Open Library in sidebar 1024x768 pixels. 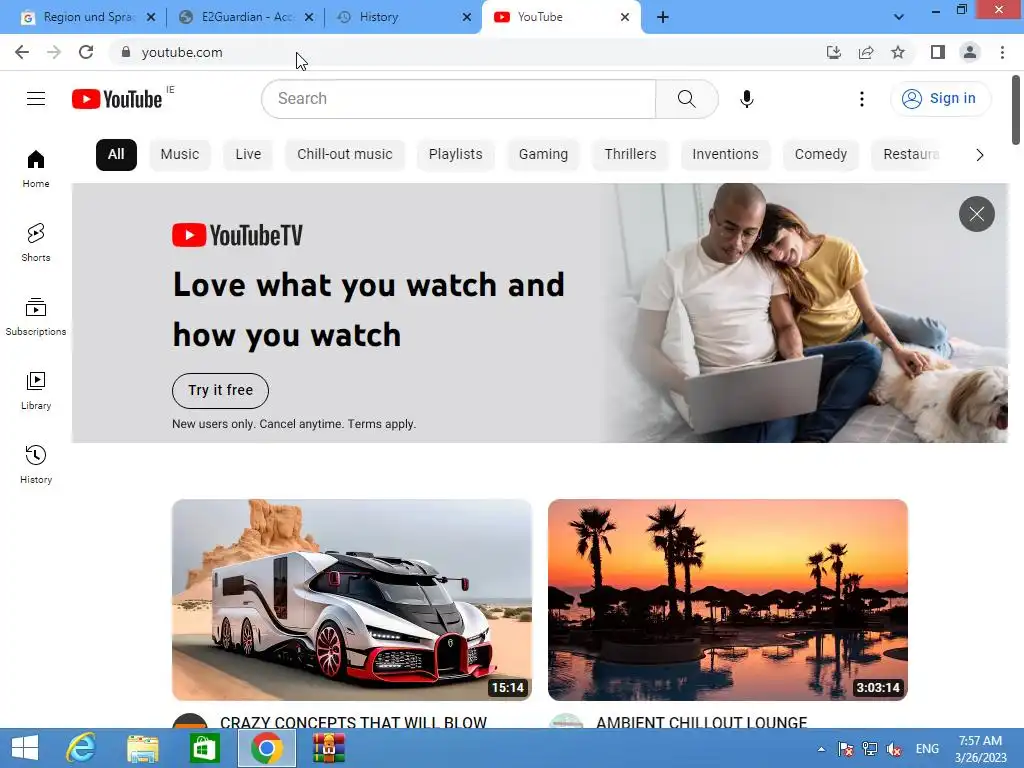36,391
